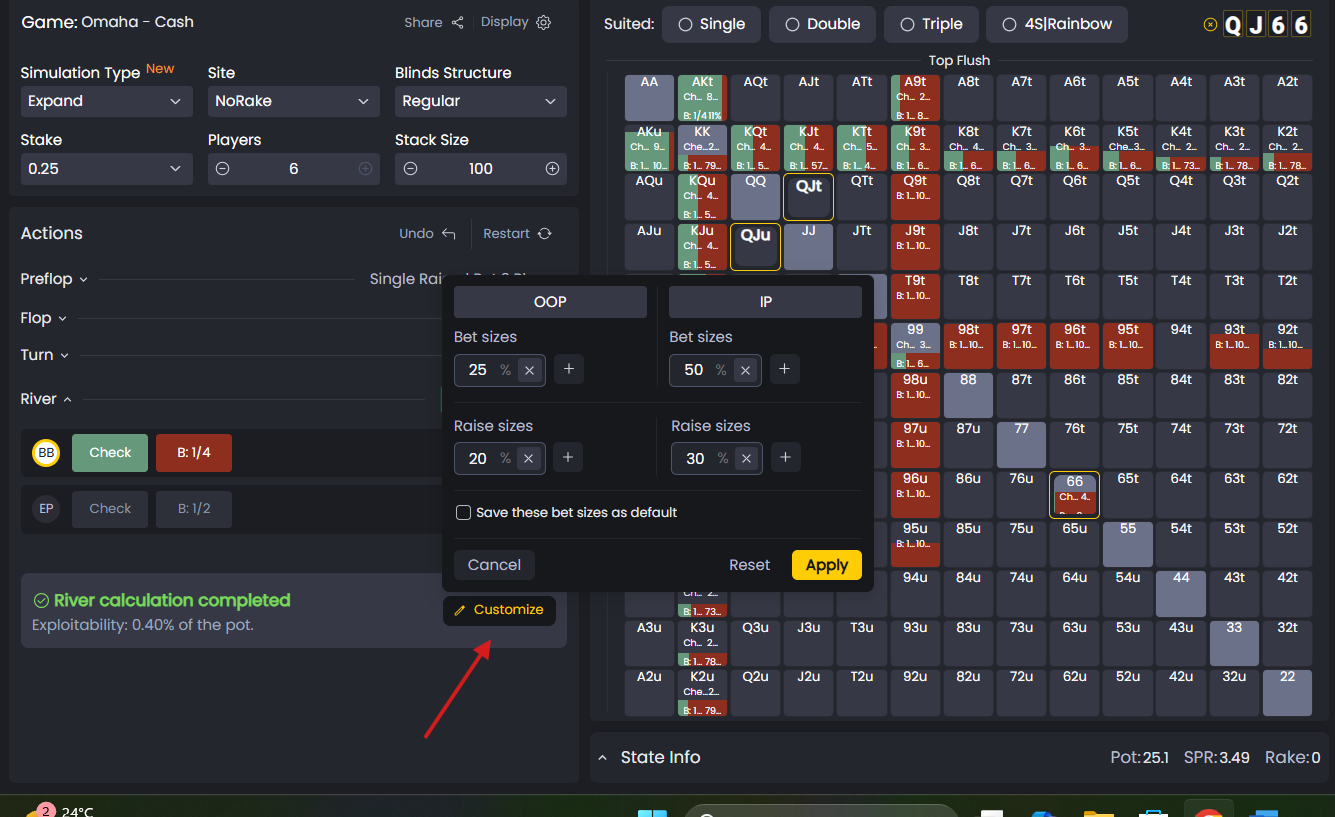
Task: Click the yellow BB player badge
Action: 46,452
